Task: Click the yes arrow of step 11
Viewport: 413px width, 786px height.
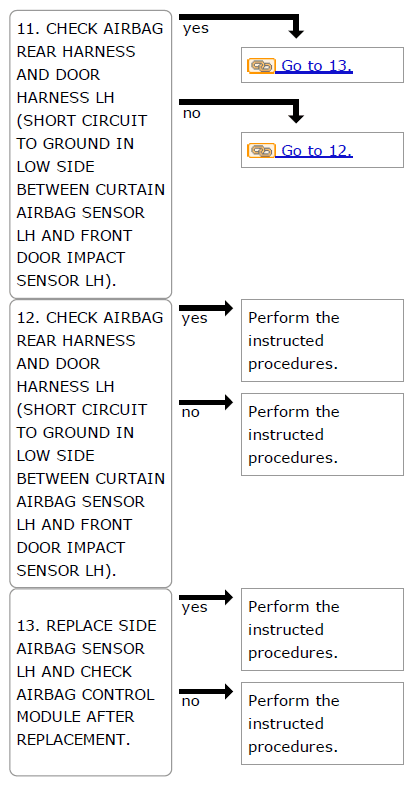Action: click(x=242, y=26)
